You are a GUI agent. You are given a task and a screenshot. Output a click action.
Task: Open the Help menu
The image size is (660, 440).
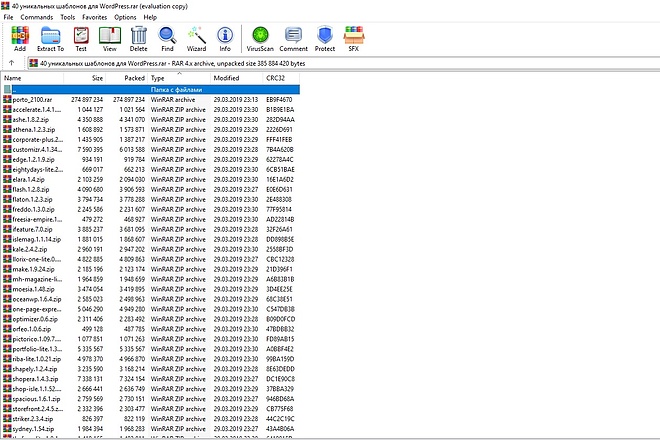[150, 17]
